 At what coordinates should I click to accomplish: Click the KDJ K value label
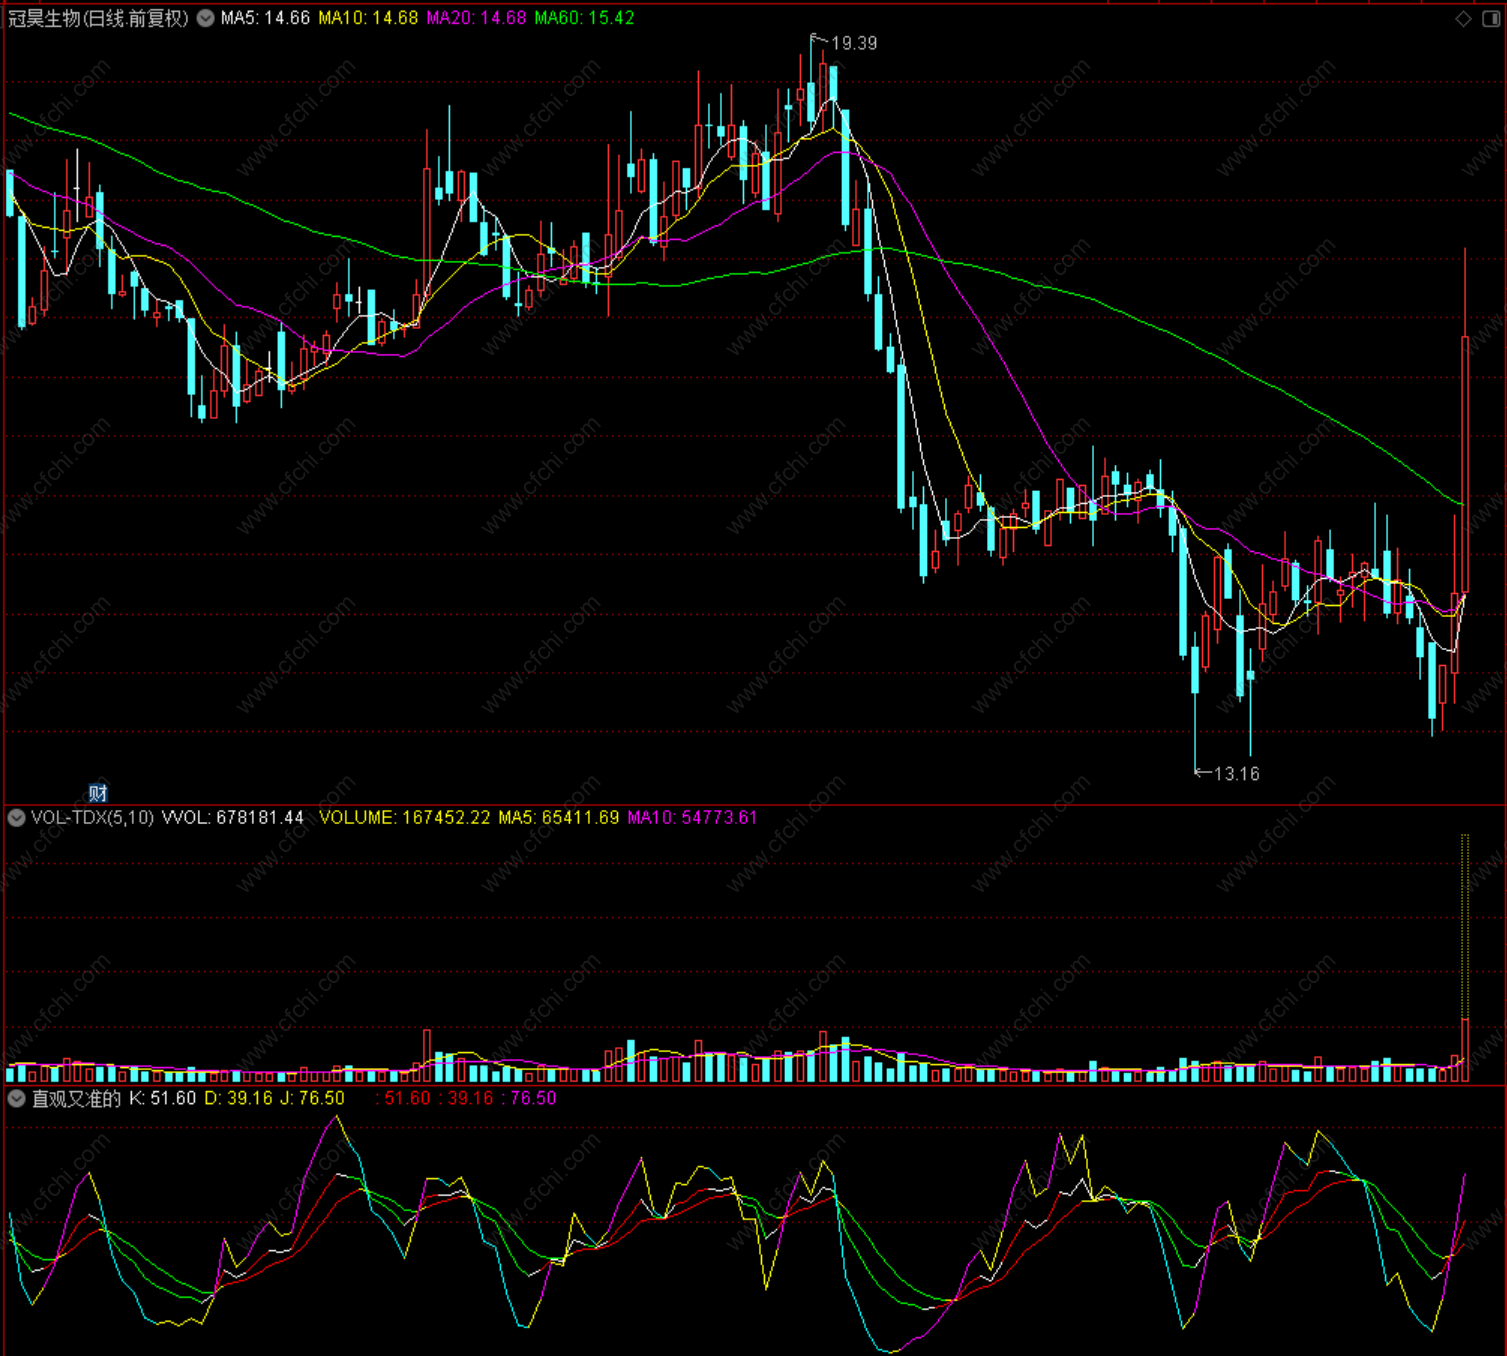pyautogui.click(x=163, y=1099)
